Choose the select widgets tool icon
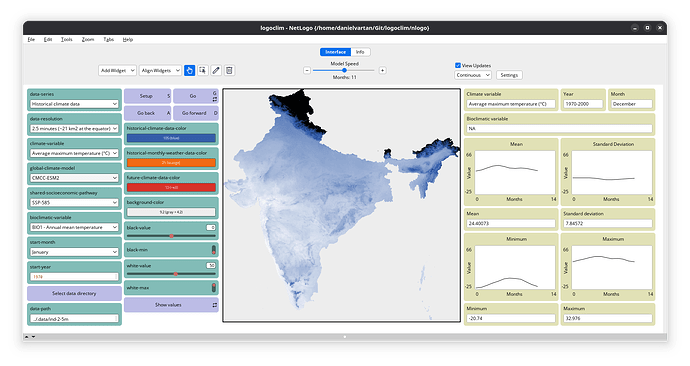The image size is (690, 366). coord(202,70)
